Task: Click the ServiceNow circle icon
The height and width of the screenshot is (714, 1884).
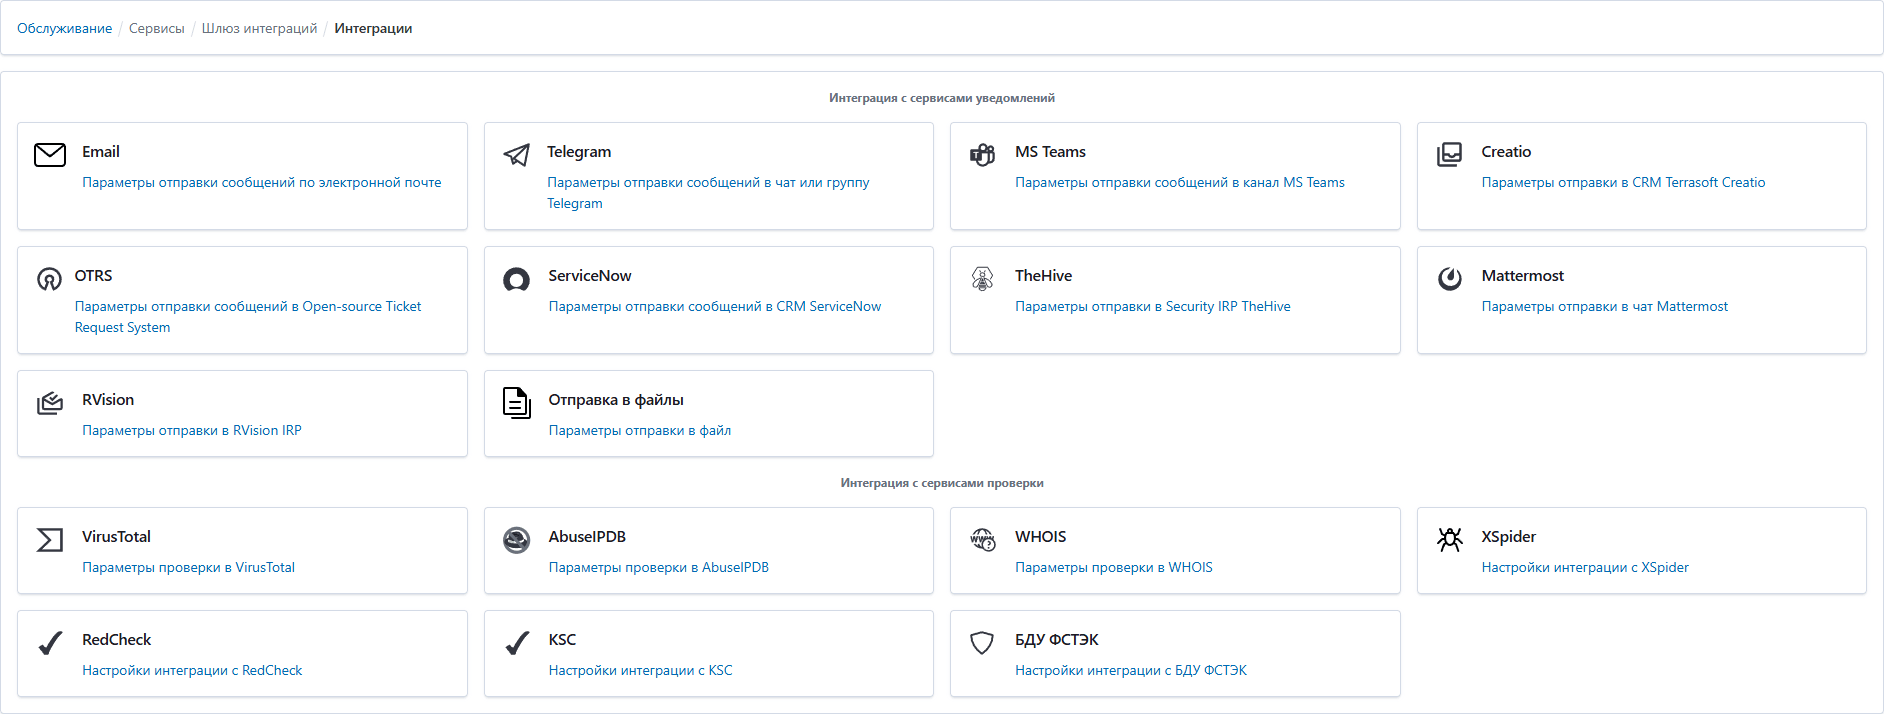Action: pos(516,279)
